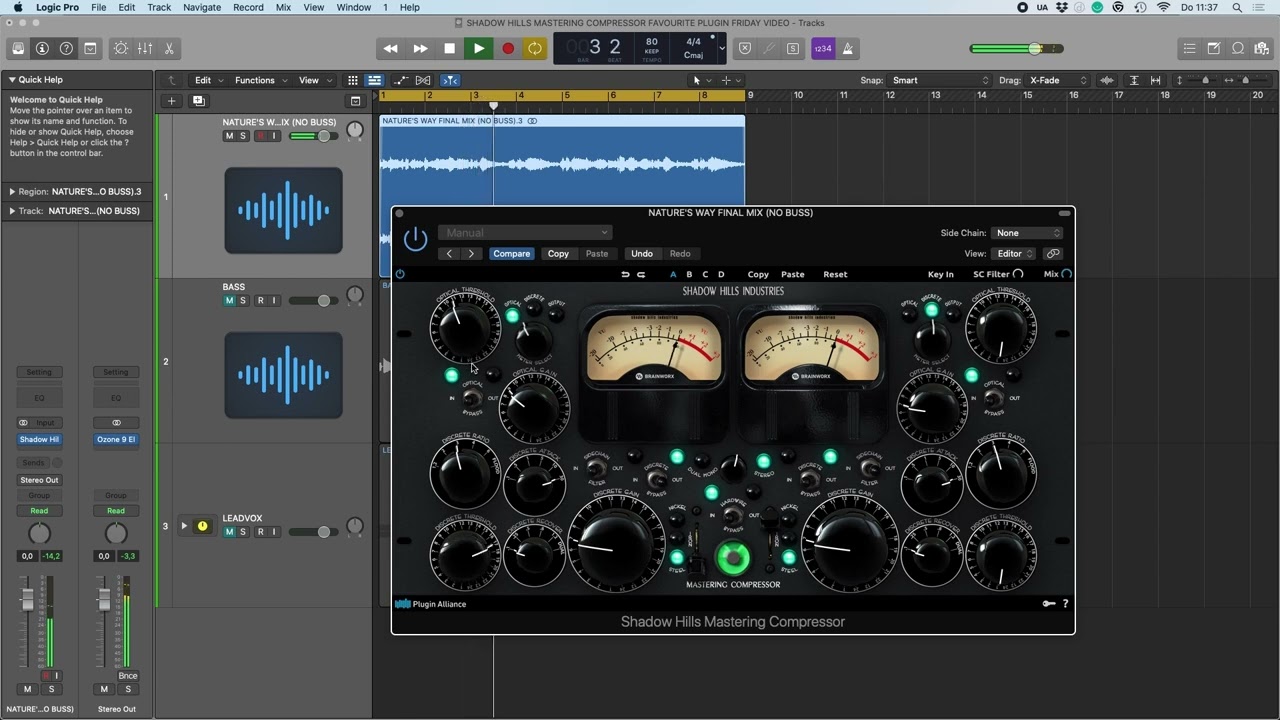Click the Shadow Hil plugin slot in channel strip
The width and height of the screenshot is (1280, 720).
pyautogui.click(x=39, y=439)
